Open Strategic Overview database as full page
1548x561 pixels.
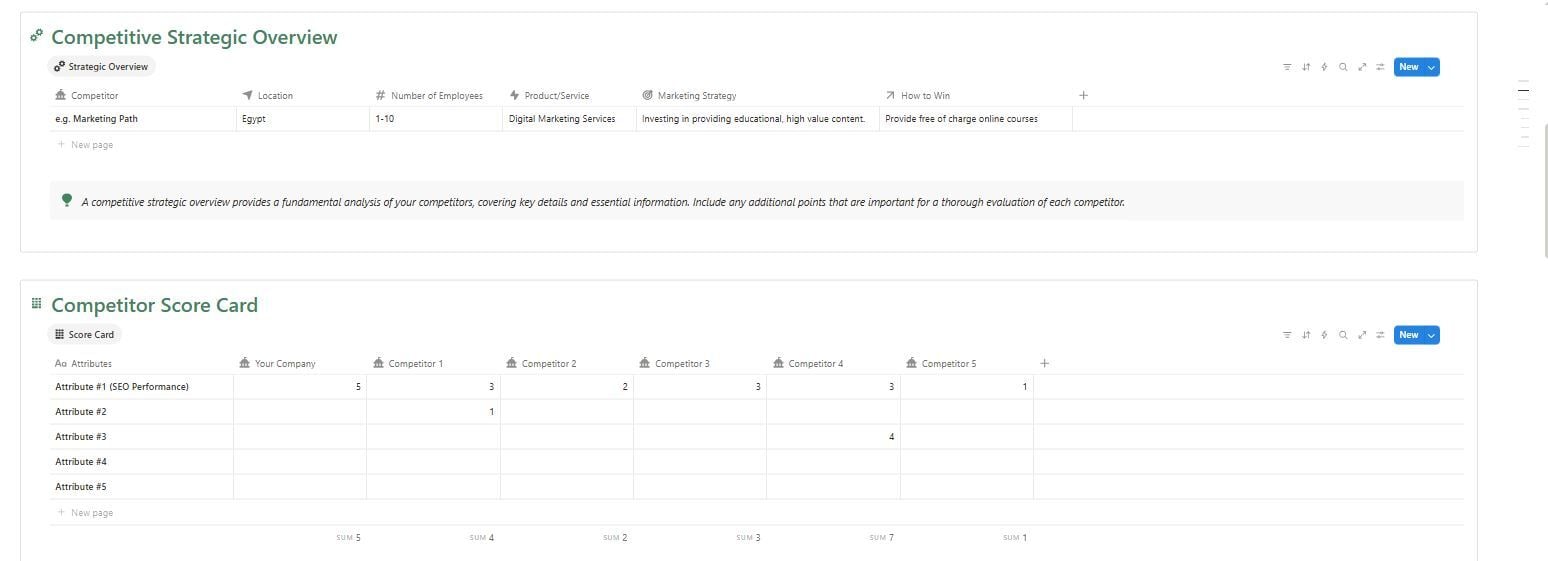click(1362, 67)
